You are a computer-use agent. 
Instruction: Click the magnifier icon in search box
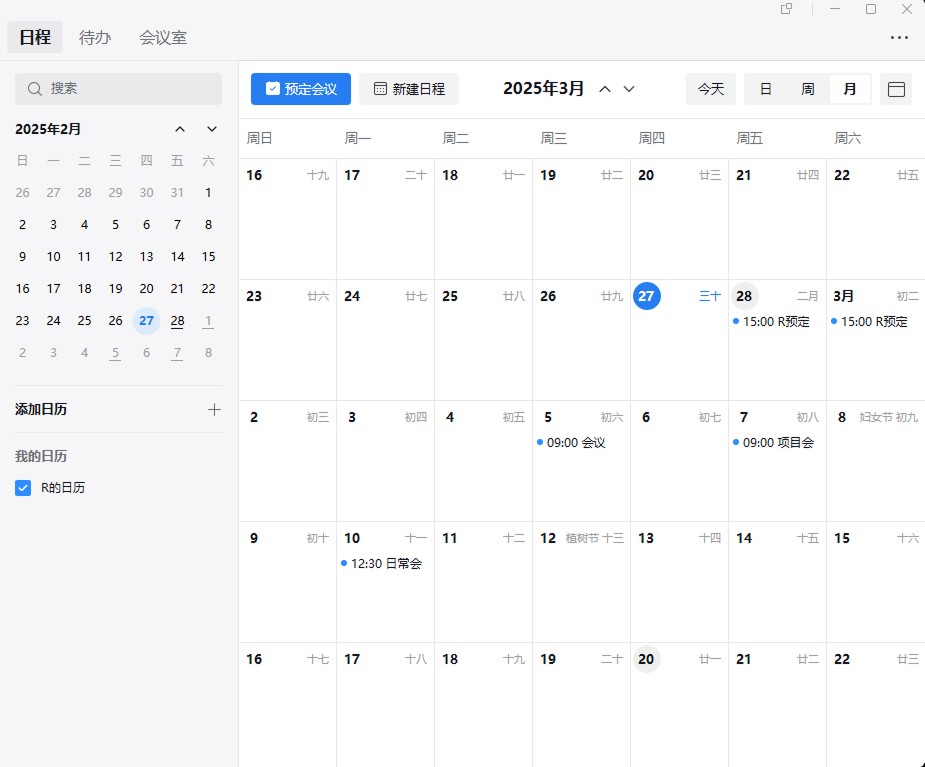(x=35, y=89)
